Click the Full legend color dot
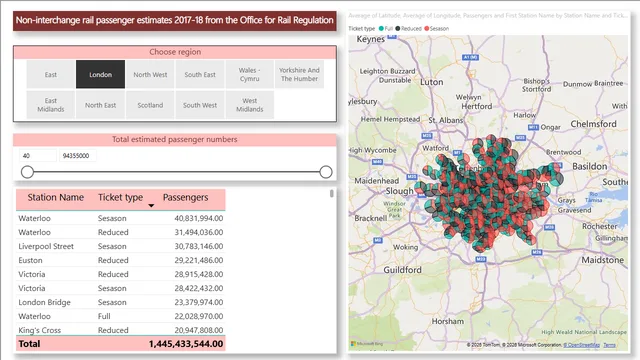This screenshot has height=360, width=640. coord(381,29)
